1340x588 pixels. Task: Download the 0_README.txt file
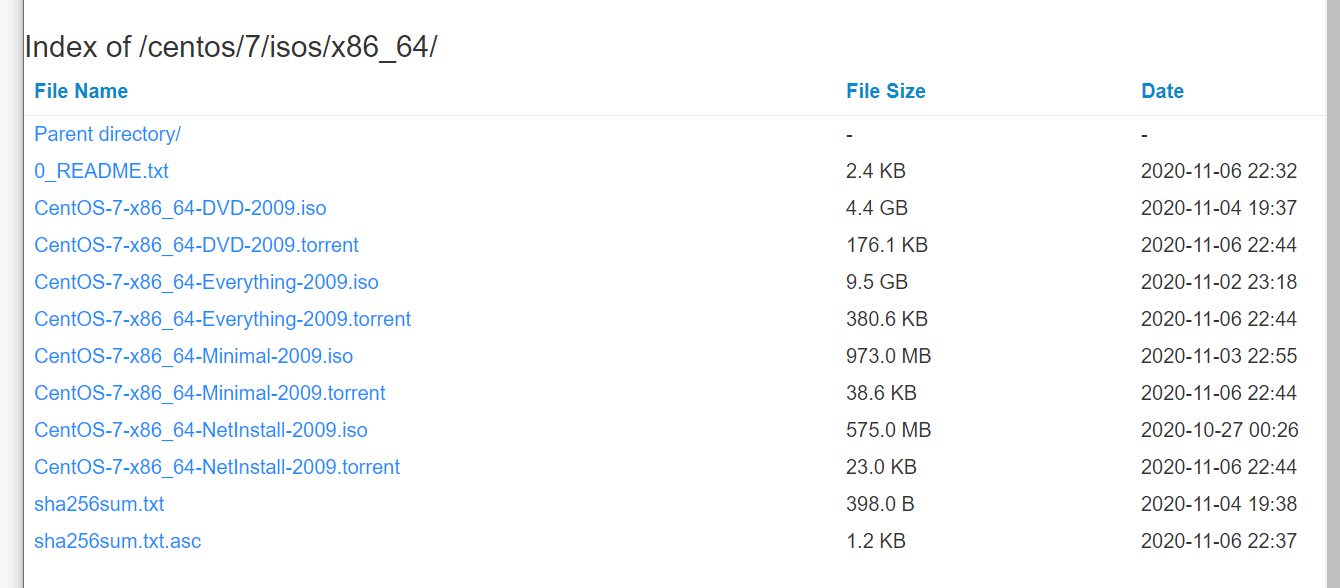click(100, 171)
